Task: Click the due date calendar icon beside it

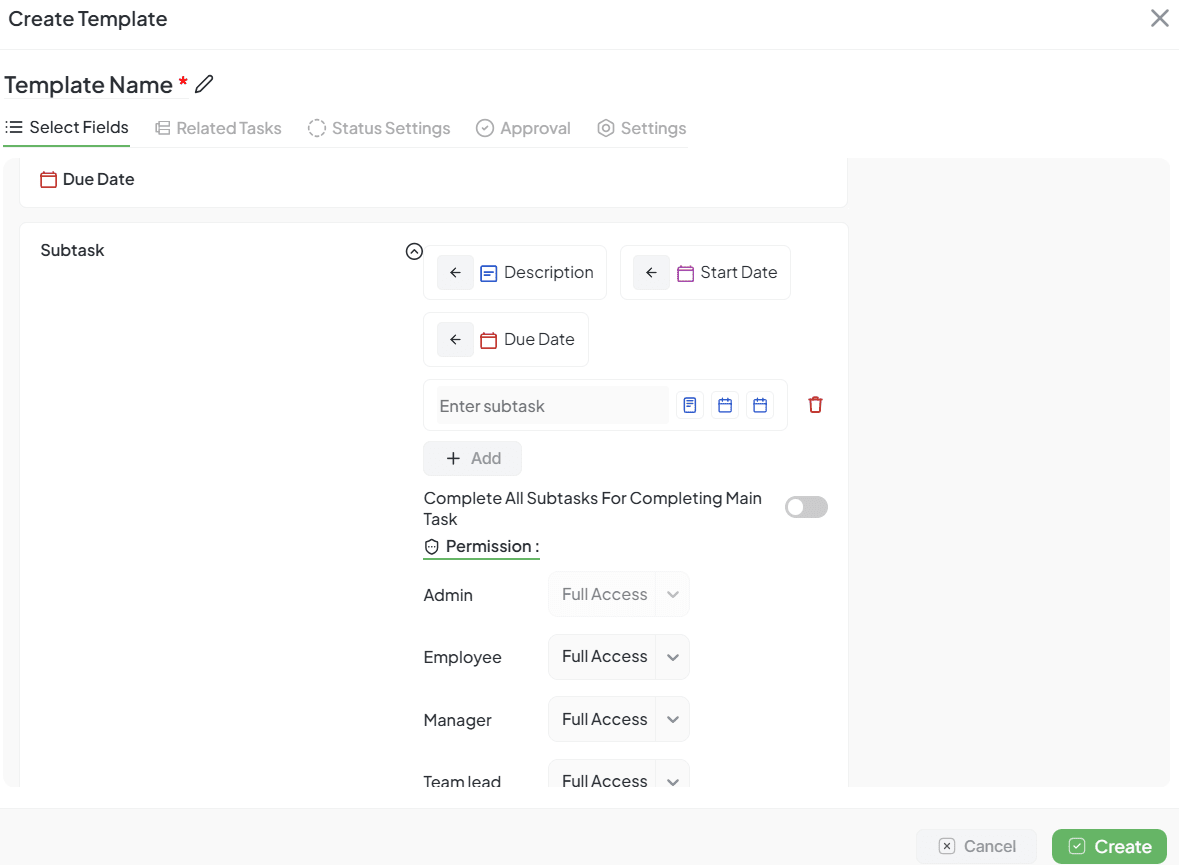Action: [x=759, y=404]
